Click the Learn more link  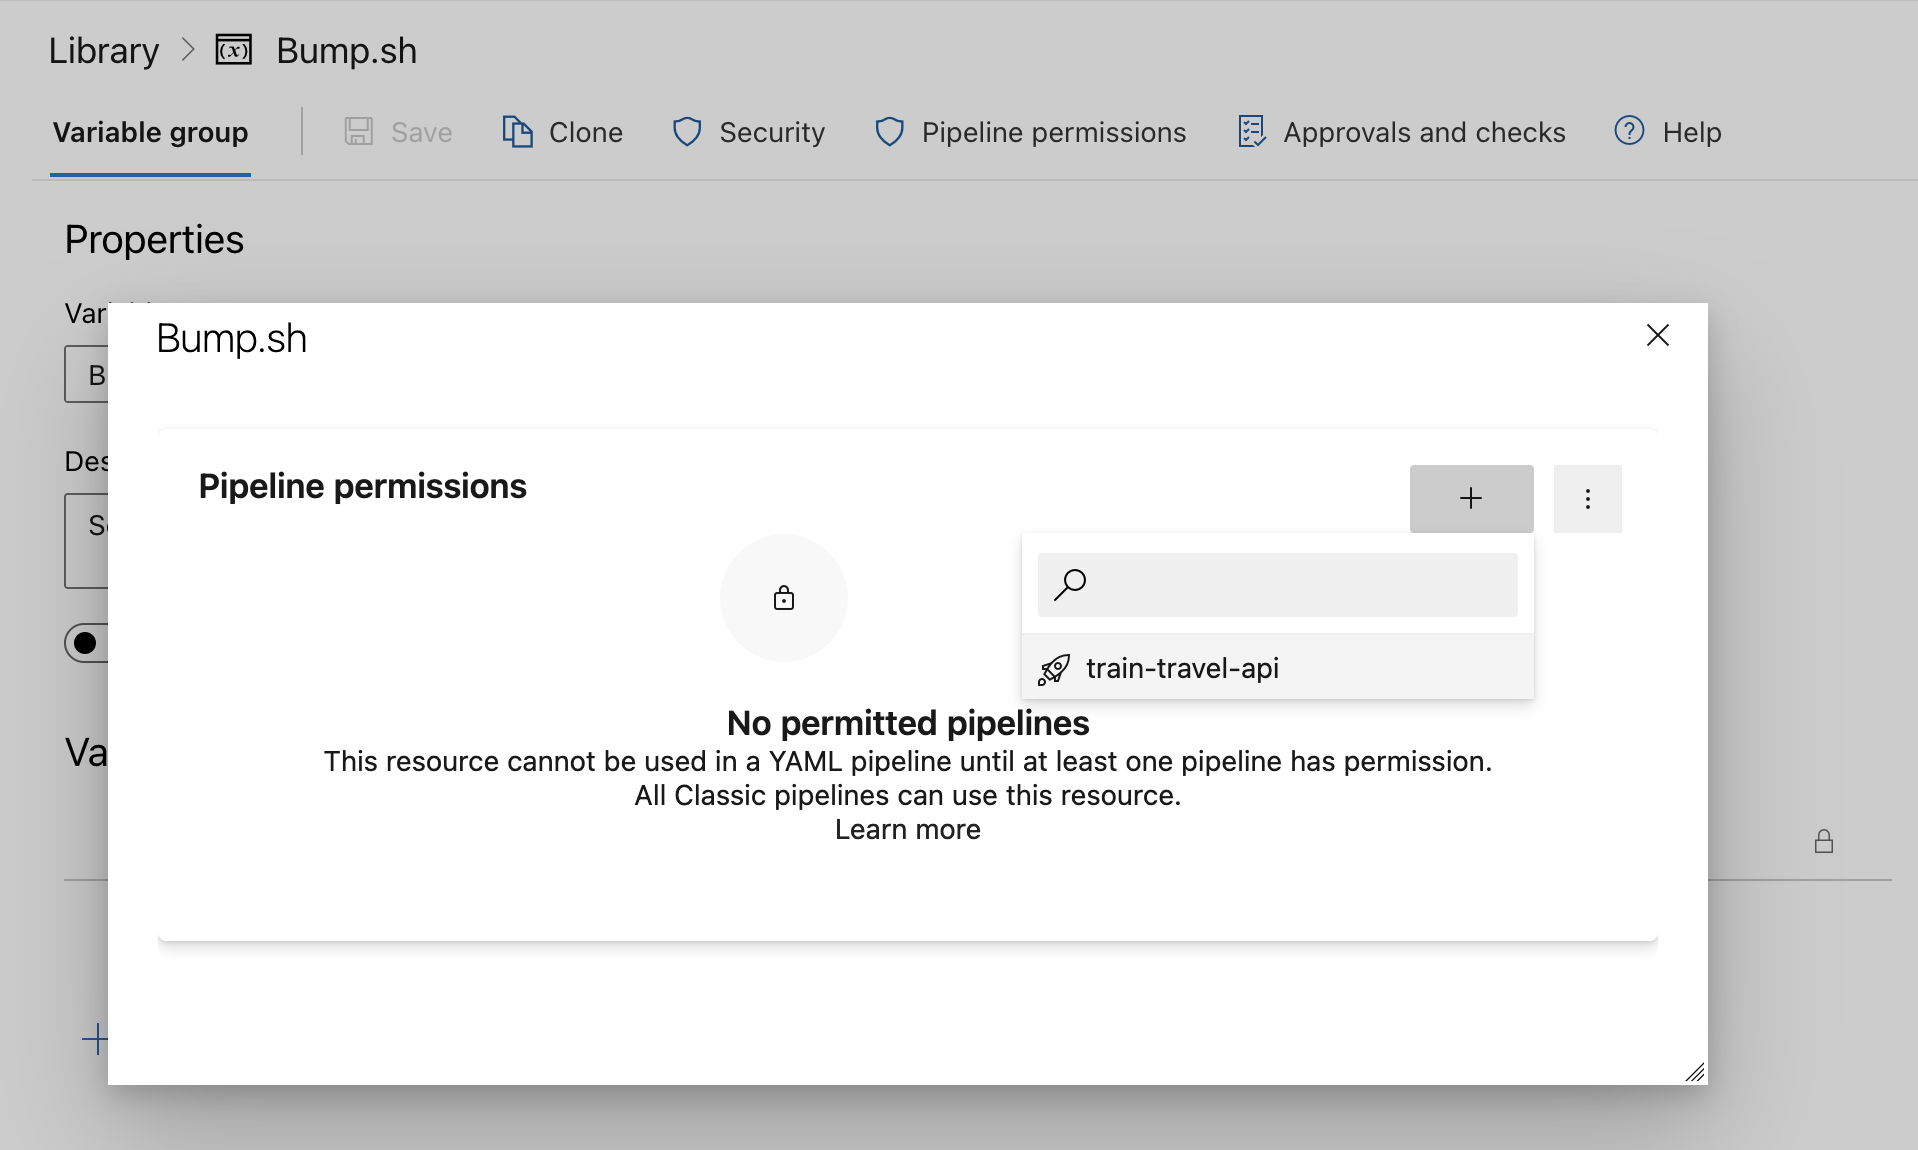[x=907, y=830]
